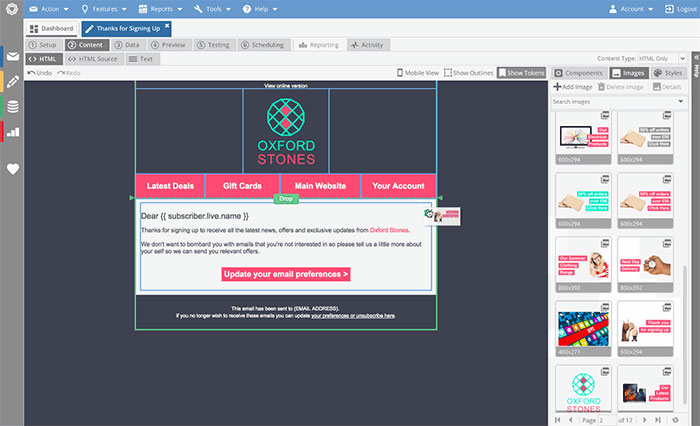The width and height of the screenshot is (700, 426).
Task: Toggle Mobile View
Action: 418,72
